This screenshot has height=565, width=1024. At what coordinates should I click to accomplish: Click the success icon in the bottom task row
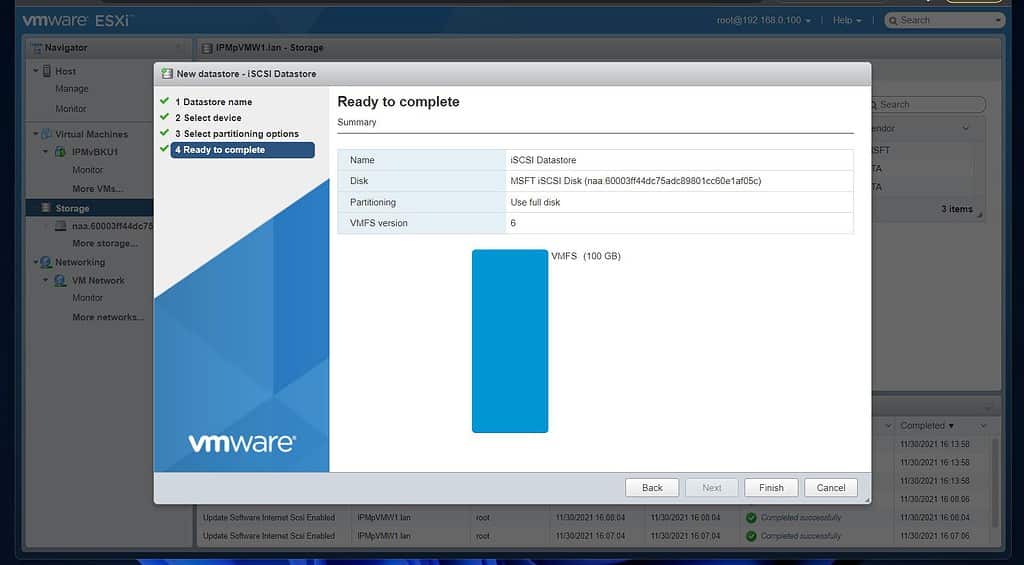click(751, 536)
